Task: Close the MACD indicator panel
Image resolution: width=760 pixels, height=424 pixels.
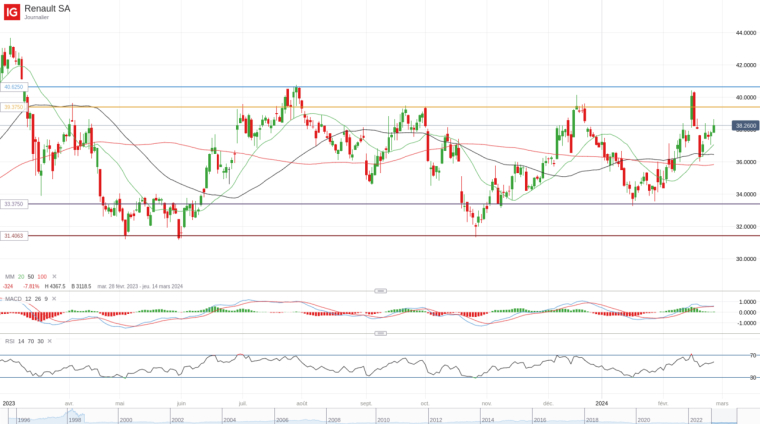Action: click(x=54, y=299)
